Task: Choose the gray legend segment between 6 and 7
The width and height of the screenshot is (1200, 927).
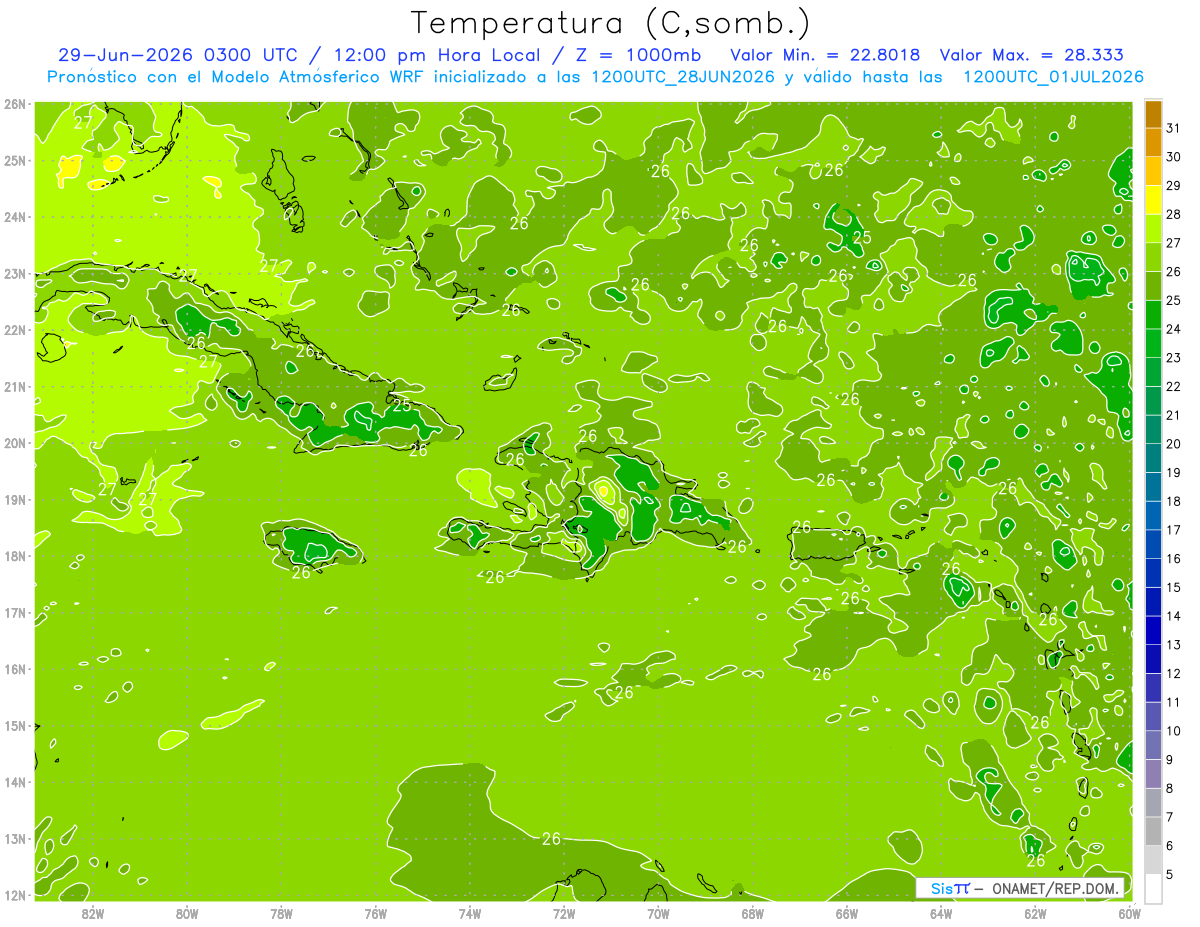Action: click(x=1153, y=831)
